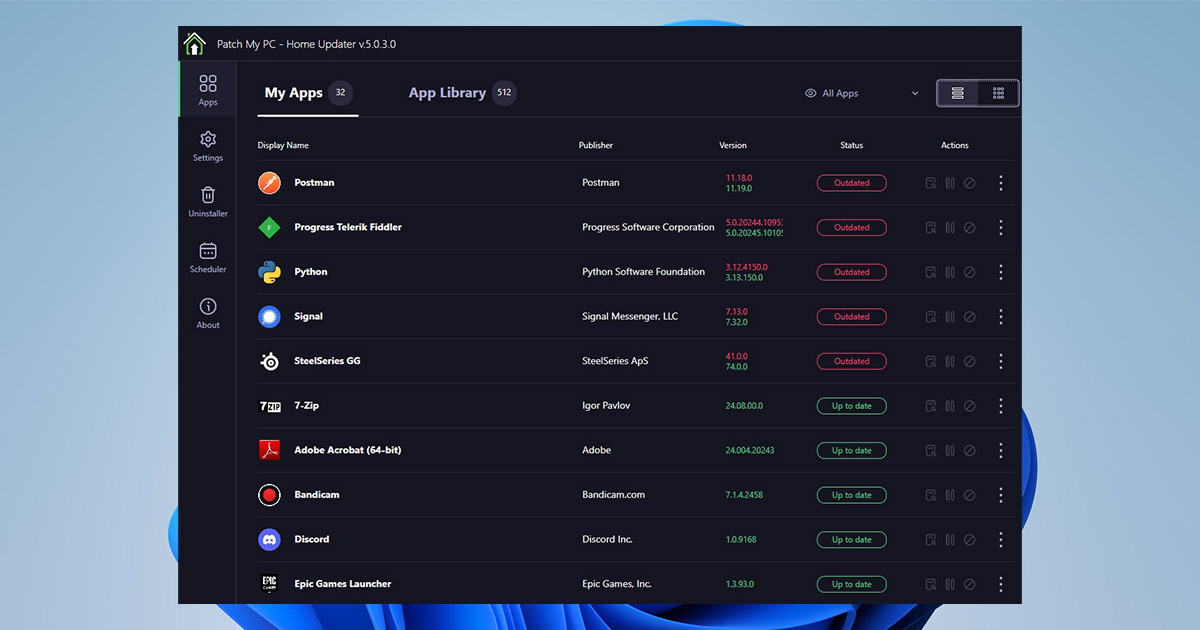The width and height of the screenshot is (1200, 630).
Task: Click the view-details icon for Python
Action: [931, 272]
